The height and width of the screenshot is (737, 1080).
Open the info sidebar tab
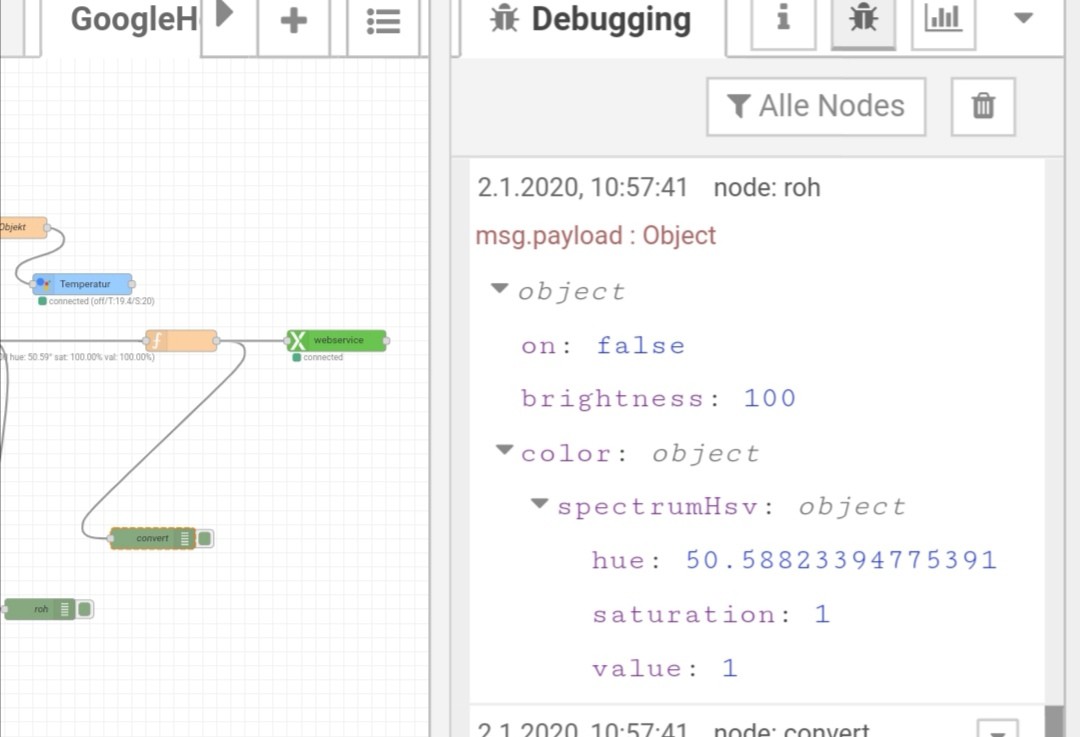pyautogui.click(x=783, y=19)
